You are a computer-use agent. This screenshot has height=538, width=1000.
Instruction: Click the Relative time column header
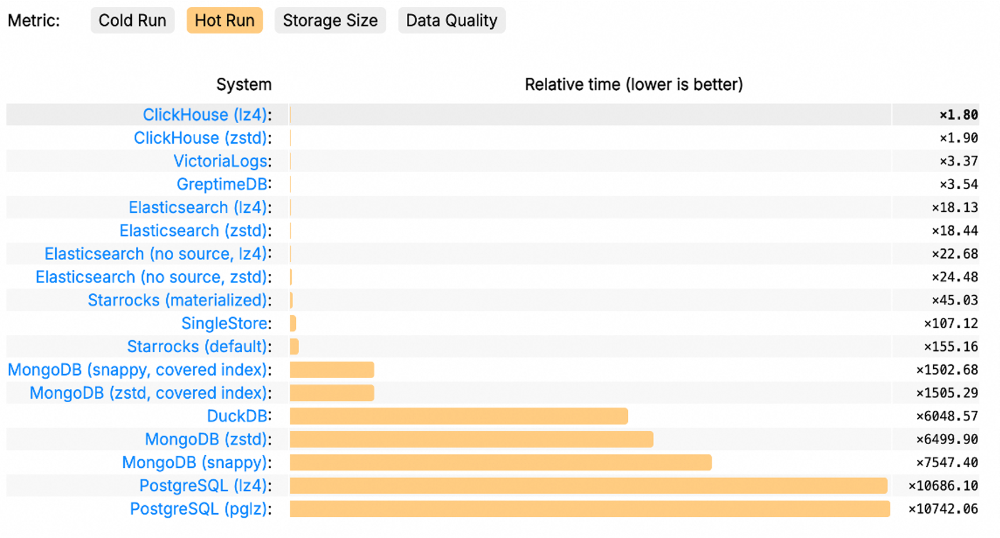pyautogui.click(x=633, y=85)
